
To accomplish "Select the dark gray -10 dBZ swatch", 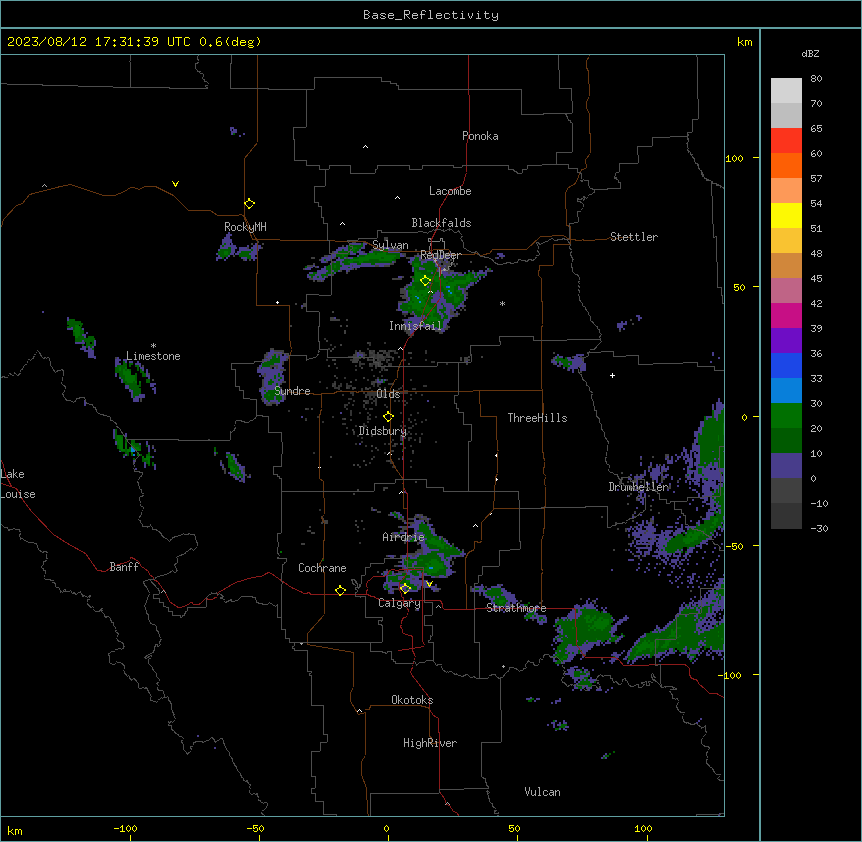I will (786, 516).
